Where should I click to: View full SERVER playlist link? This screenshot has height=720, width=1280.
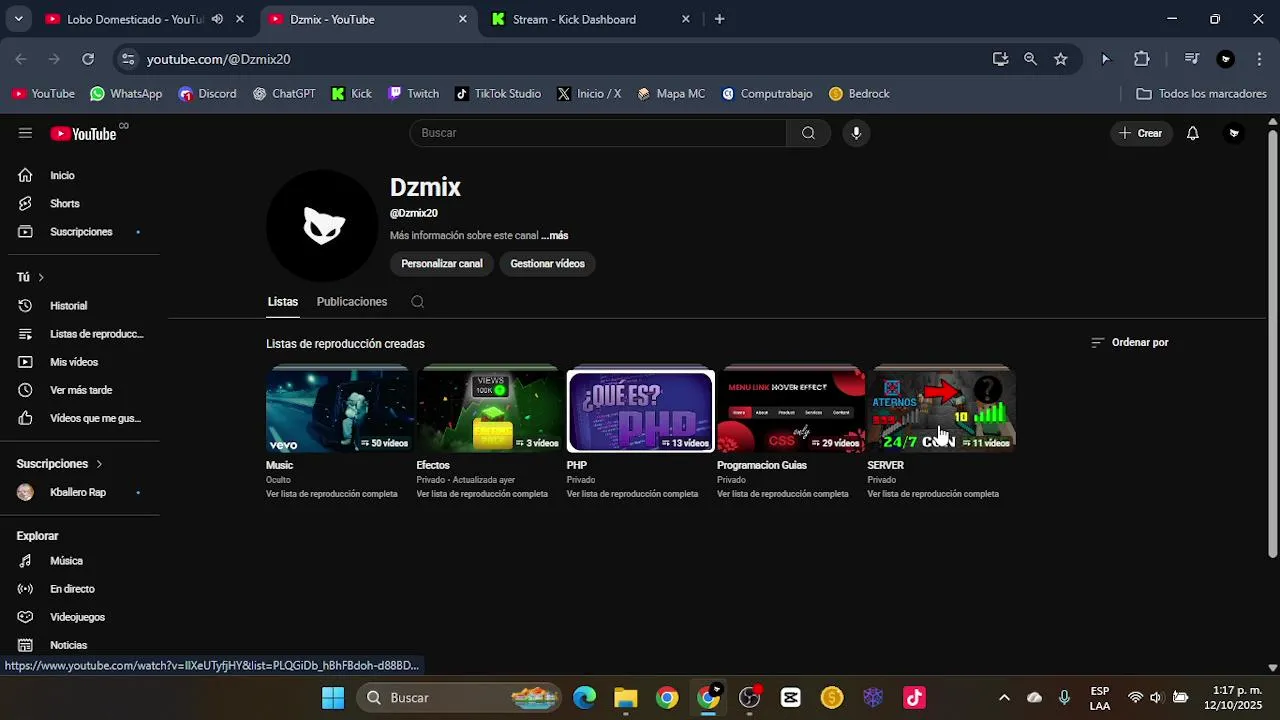pyautogui.click(x=933, y=494)
